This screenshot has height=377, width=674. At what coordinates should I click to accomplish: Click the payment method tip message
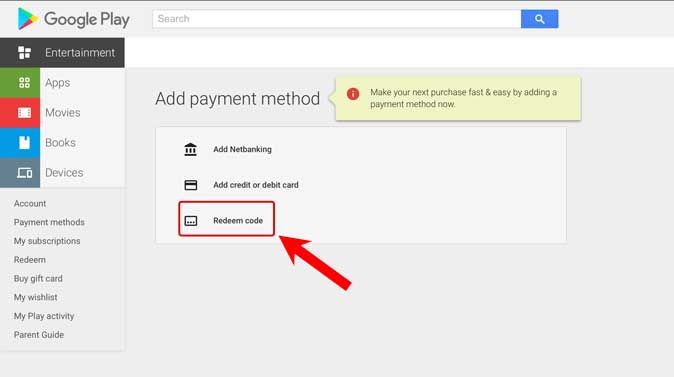[463, 98]
